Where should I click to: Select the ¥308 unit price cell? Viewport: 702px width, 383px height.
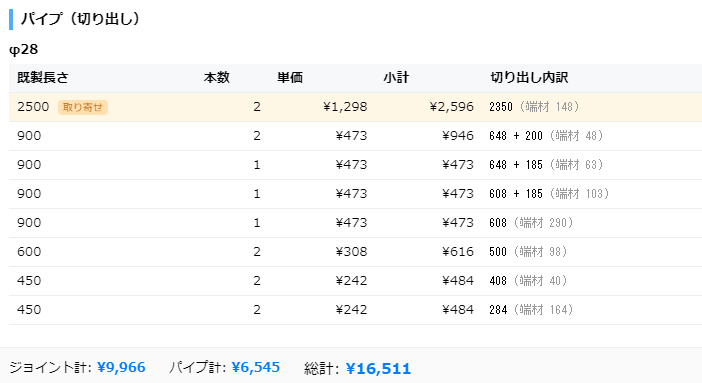(x=351, y=252)
